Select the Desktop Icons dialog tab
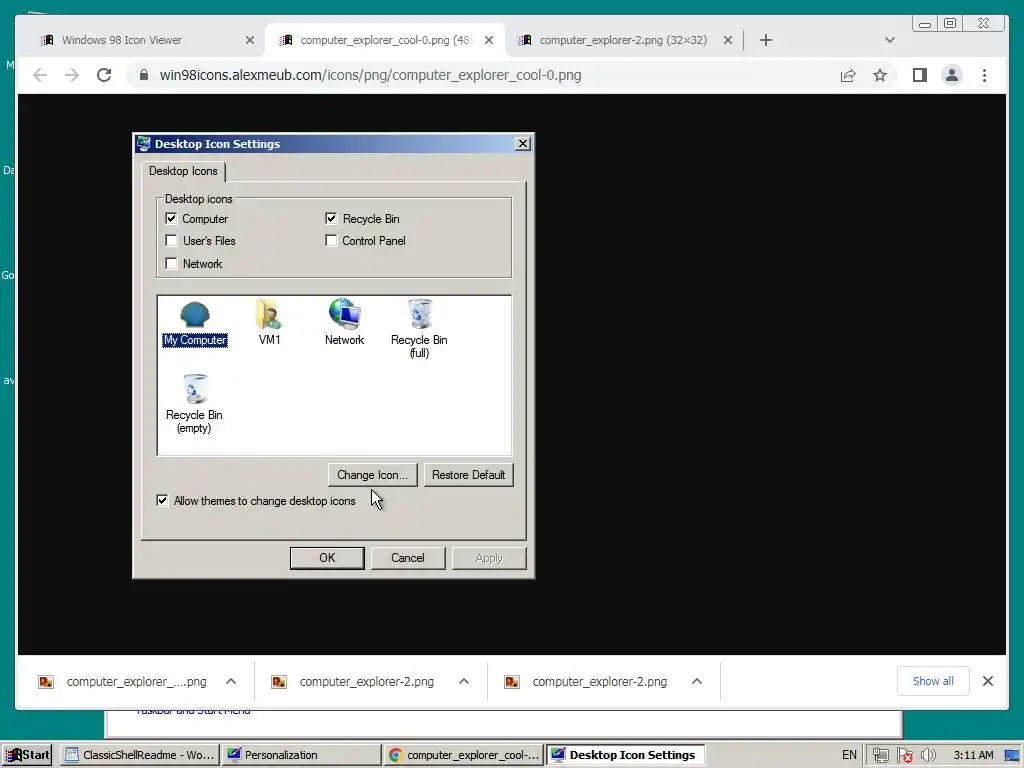This screenshot has height=768, width=1024. pos(183,171)
